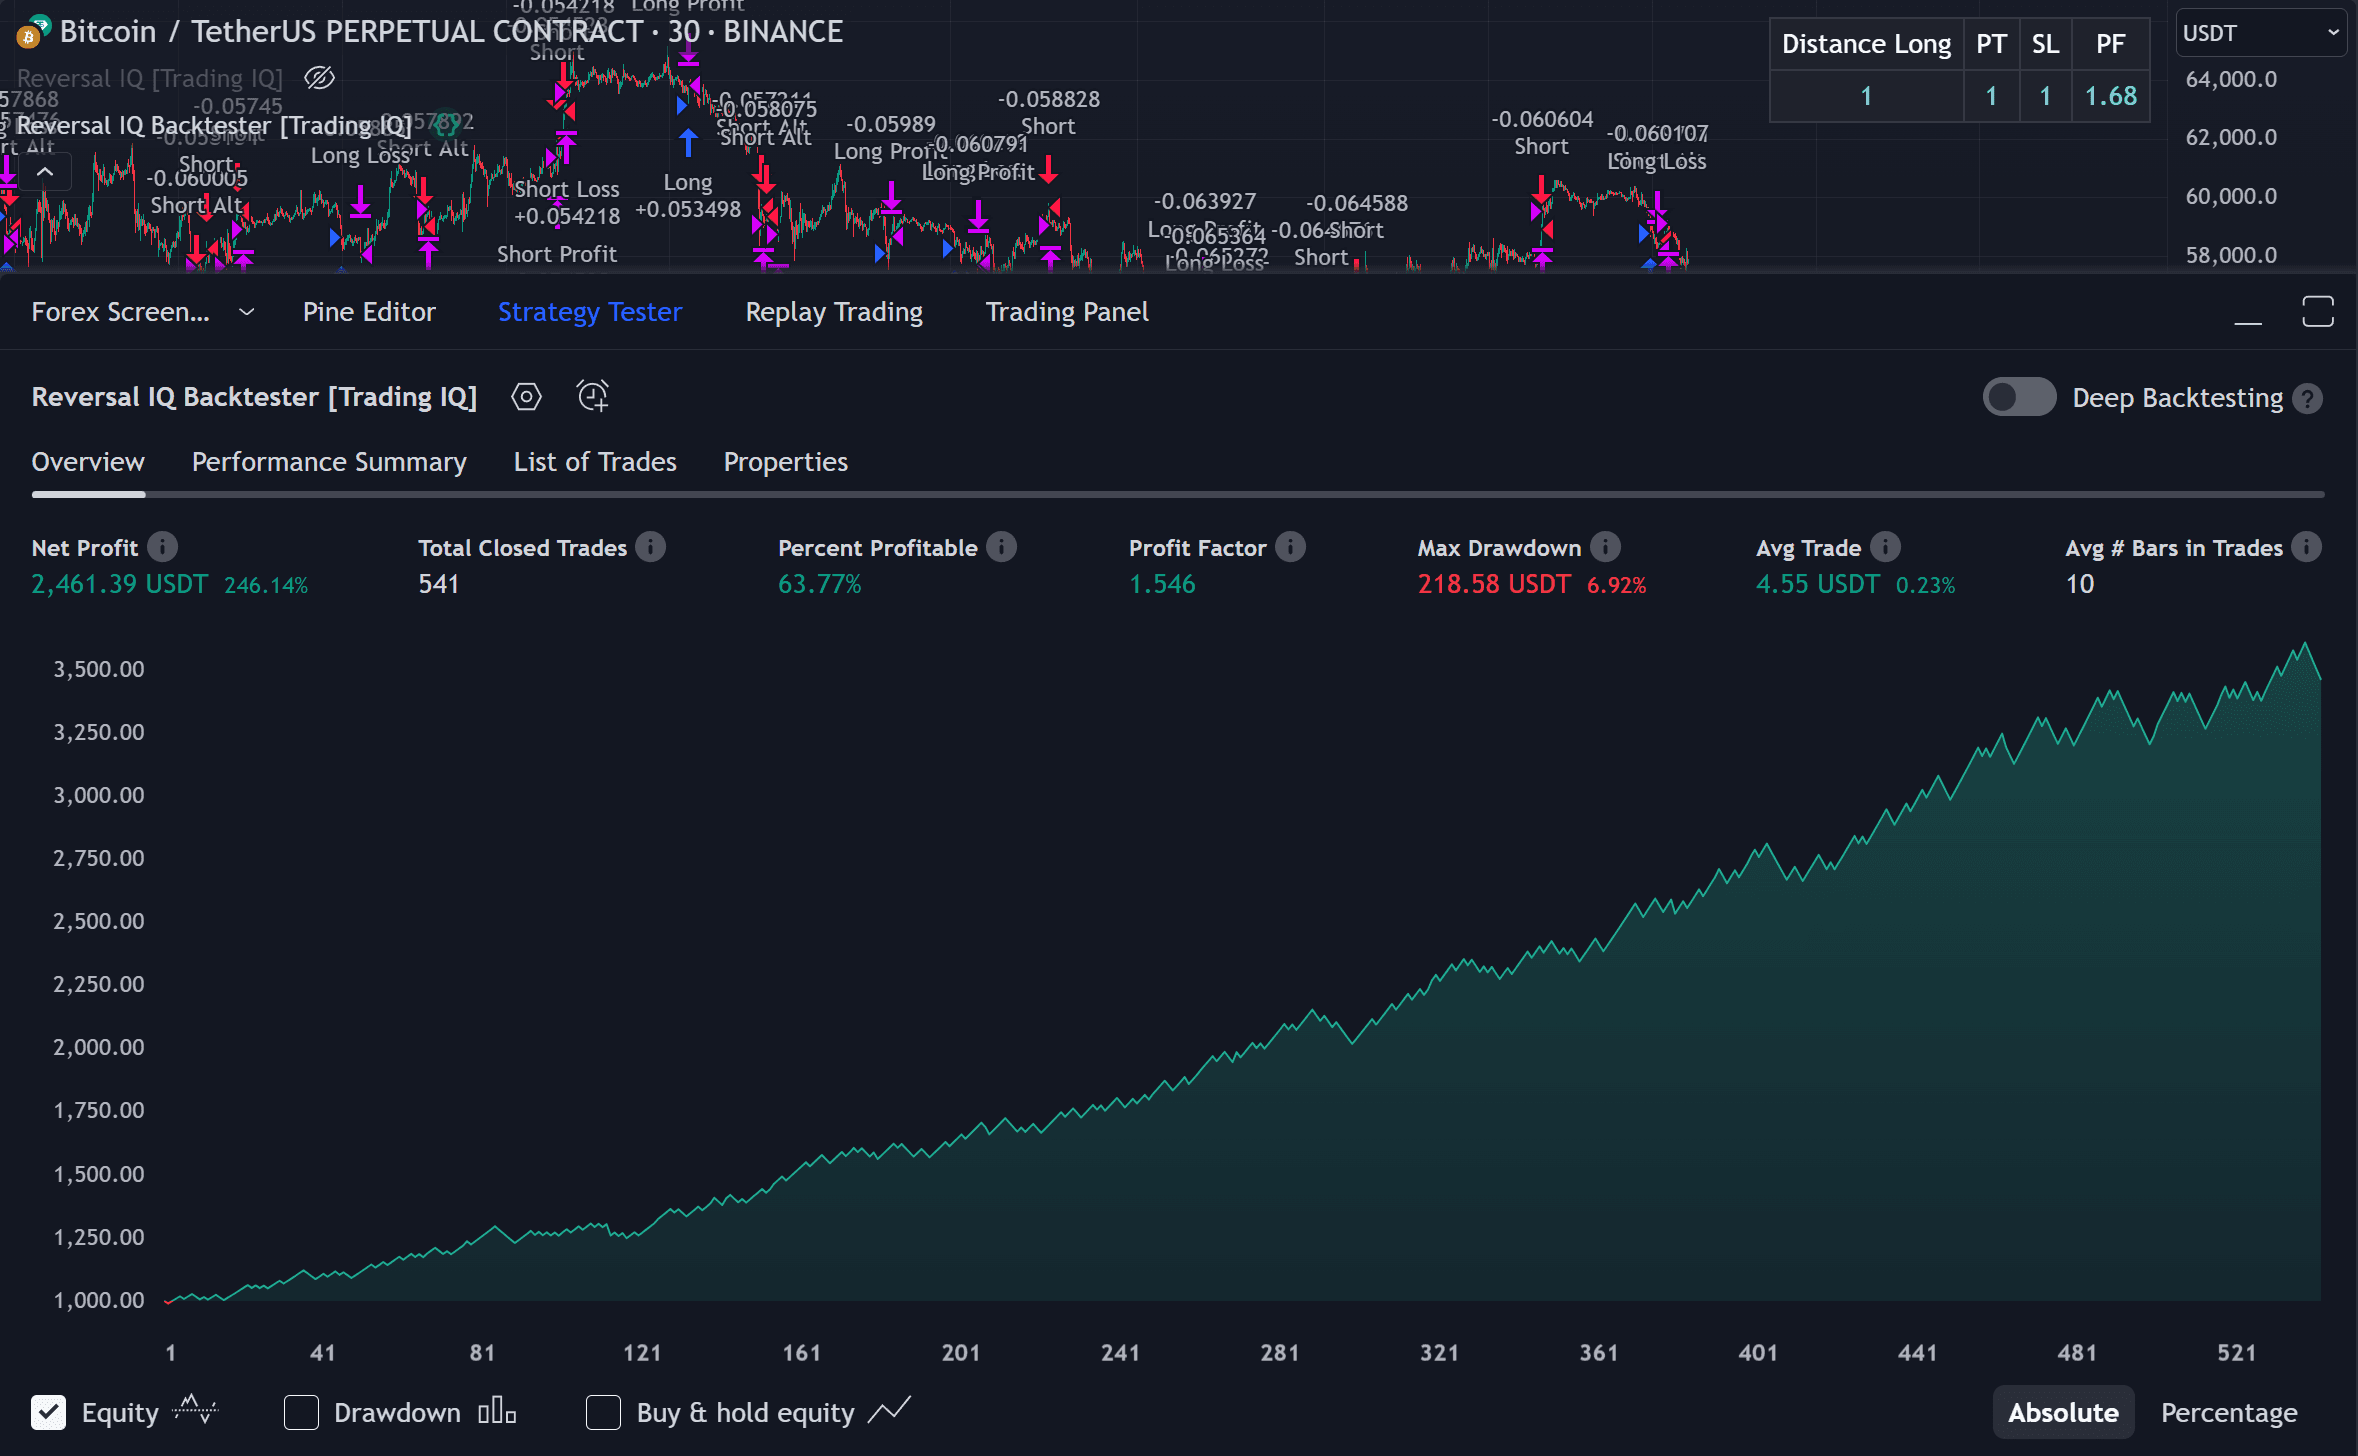Uncheck the Equity checkbox

point(48,1412)
